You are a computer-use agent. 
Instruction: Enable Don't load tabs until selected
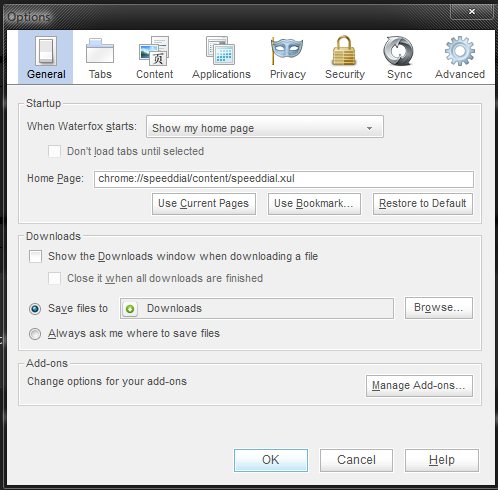(x=55, y=151)
